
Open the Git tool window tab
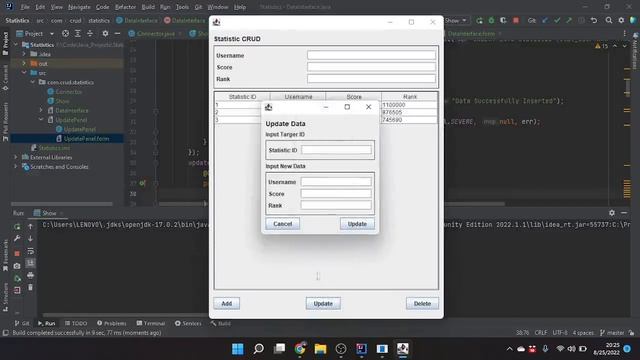coord(22,323)
